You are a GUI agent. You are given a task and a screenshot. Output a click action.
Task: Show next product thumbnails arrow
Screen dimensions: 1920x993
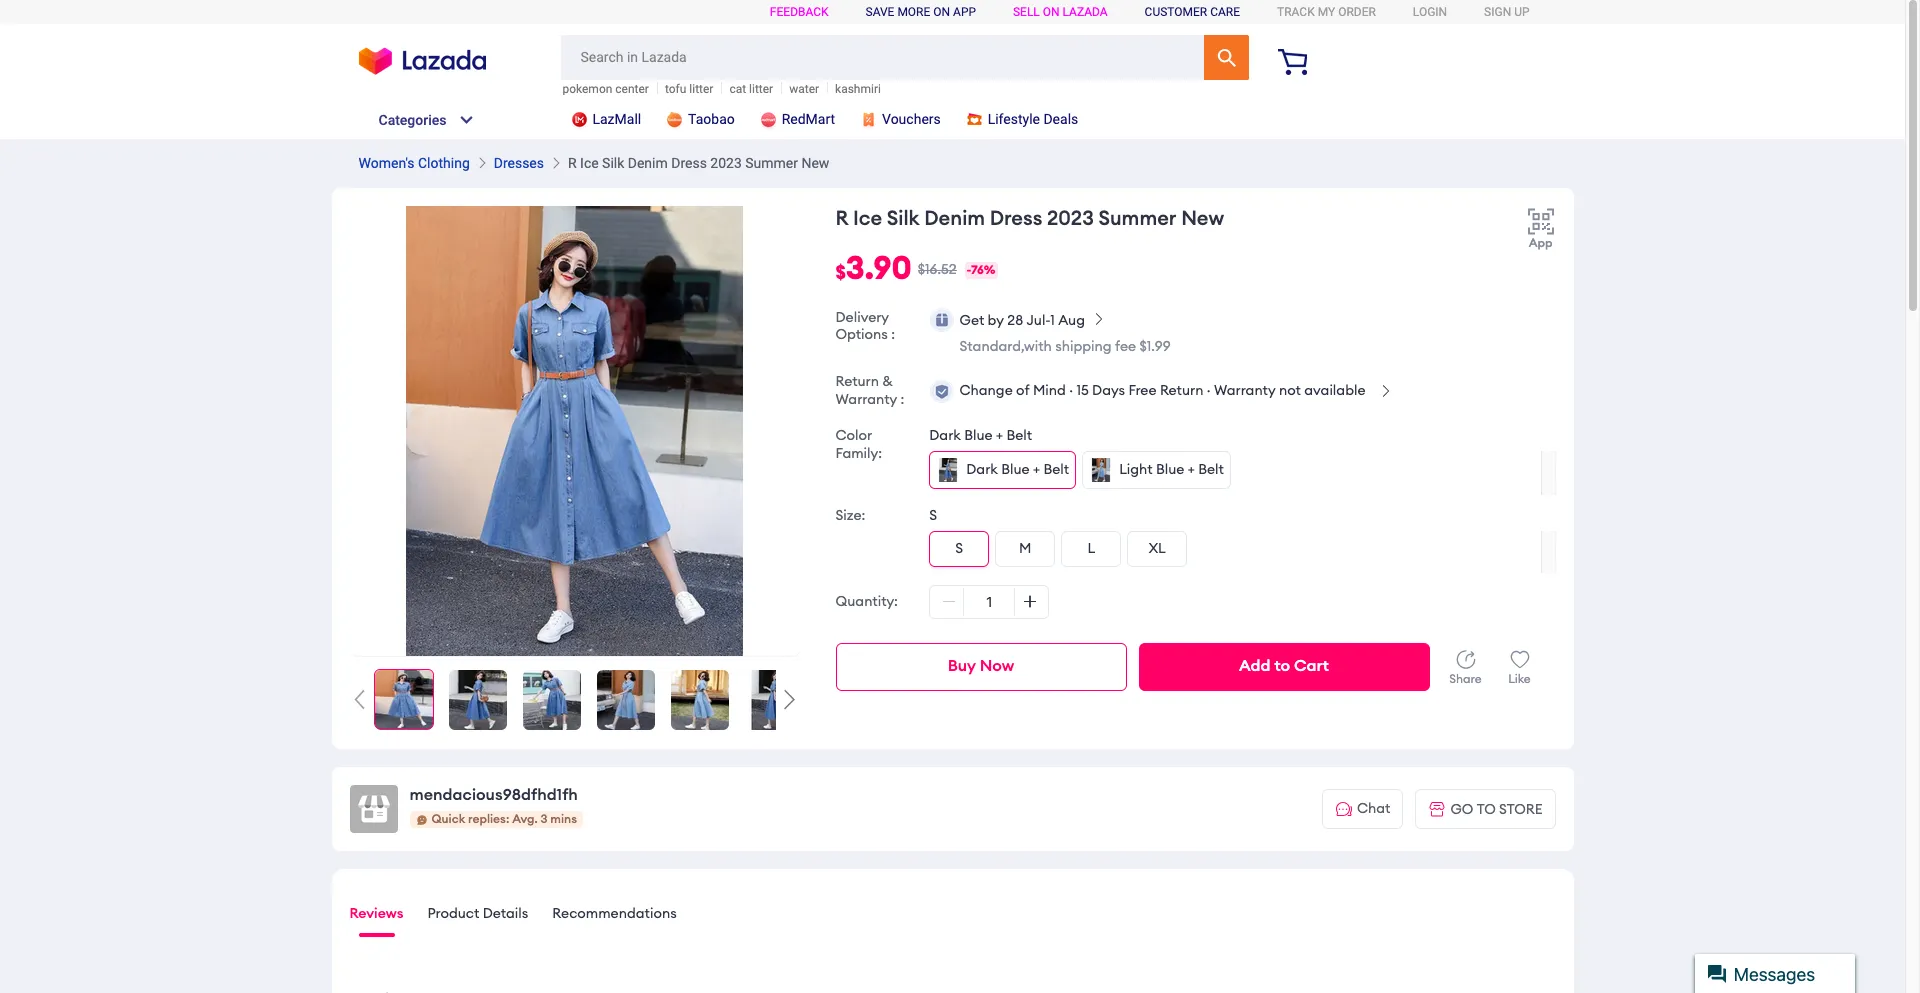tap(789, 700)
